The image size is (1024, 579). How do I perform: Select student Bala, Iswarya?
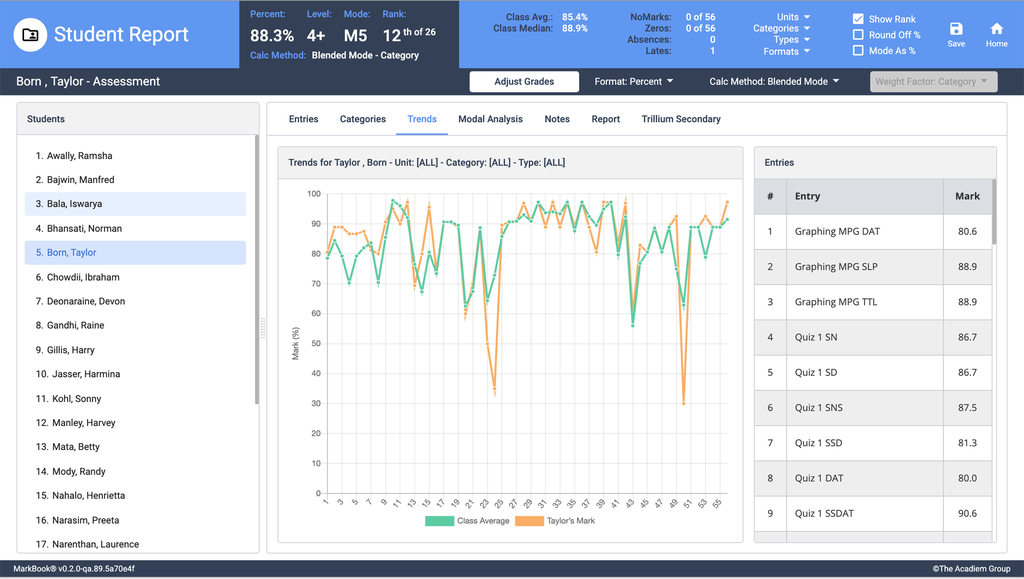[135, 204]
